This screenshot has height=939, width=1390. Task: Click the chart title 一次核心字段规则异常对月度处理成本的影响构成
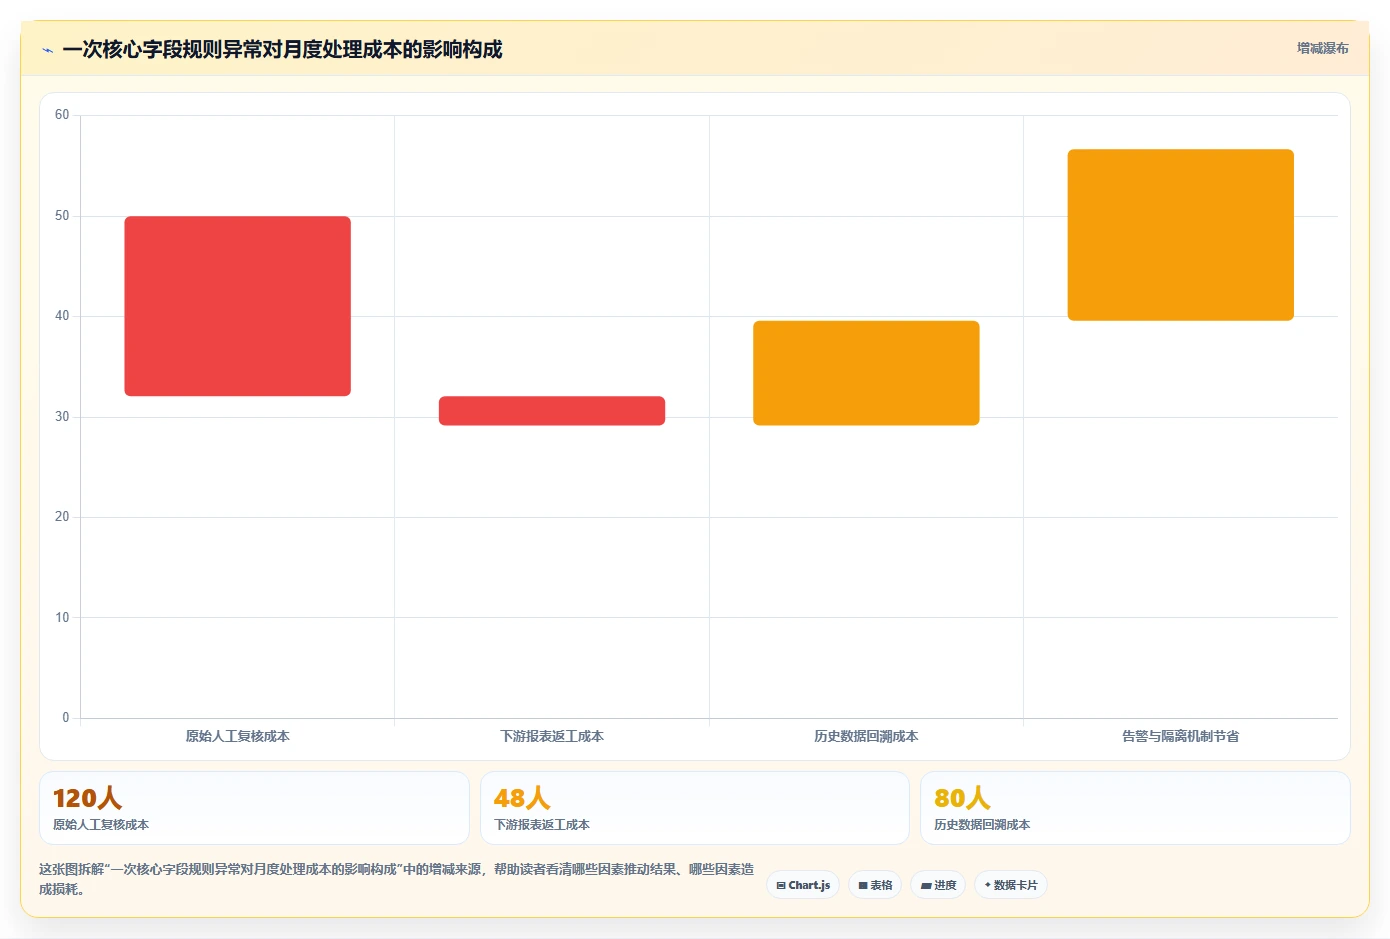pyautogui.click(x=282, y=49)
